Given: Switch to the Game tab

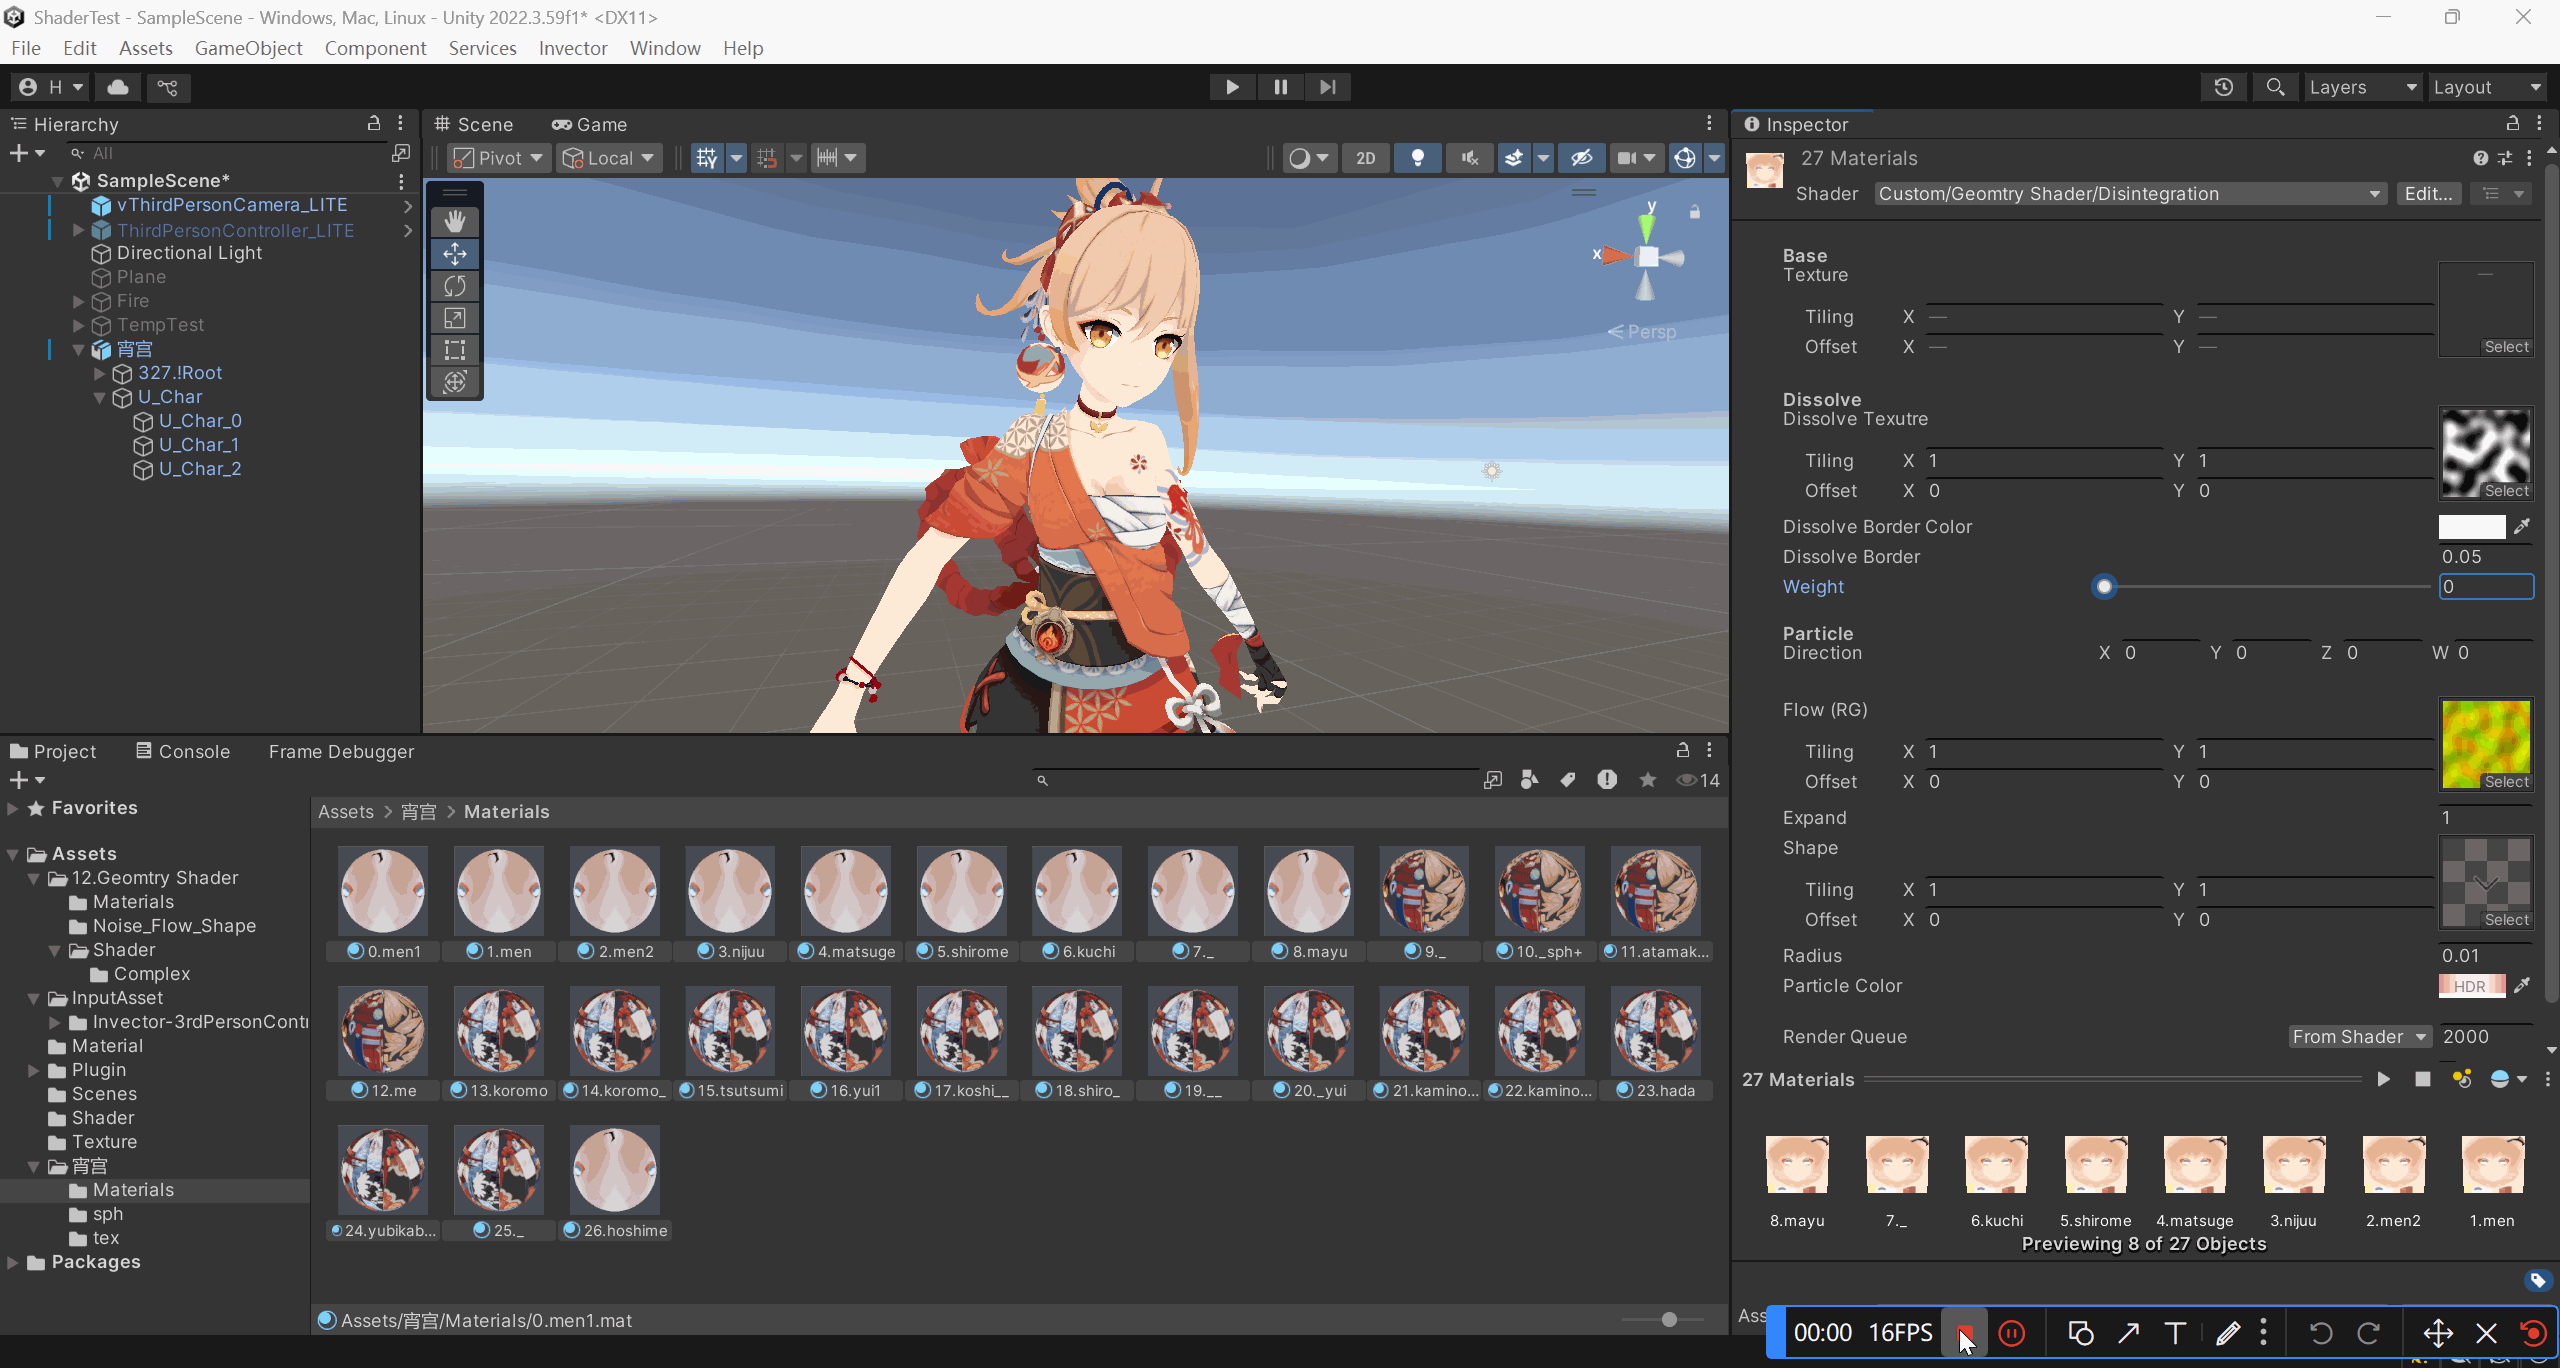Looking at the screenshot, I should click(x=590, y=124).
